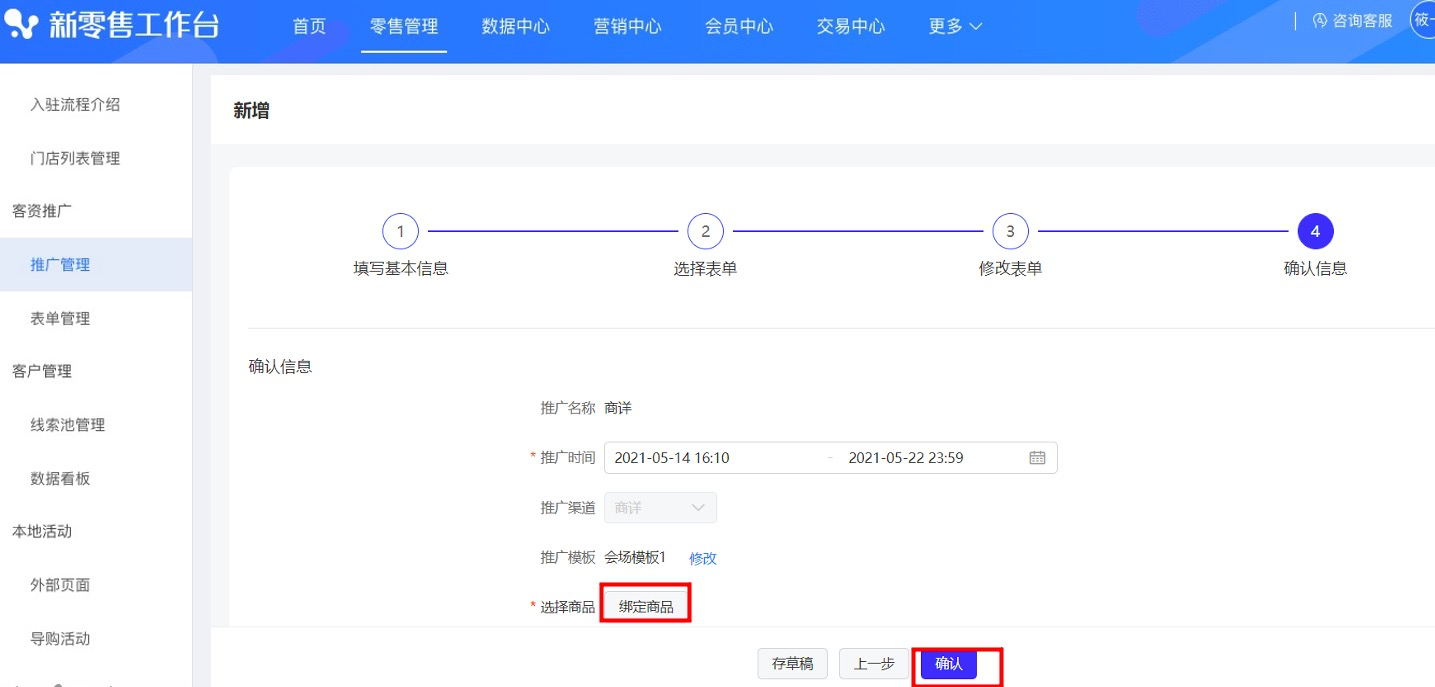The width and height of the screenshot is (1435, 687).
Task: Open the 推广渠道 channel dropdown
Action: tap(659, 507)
